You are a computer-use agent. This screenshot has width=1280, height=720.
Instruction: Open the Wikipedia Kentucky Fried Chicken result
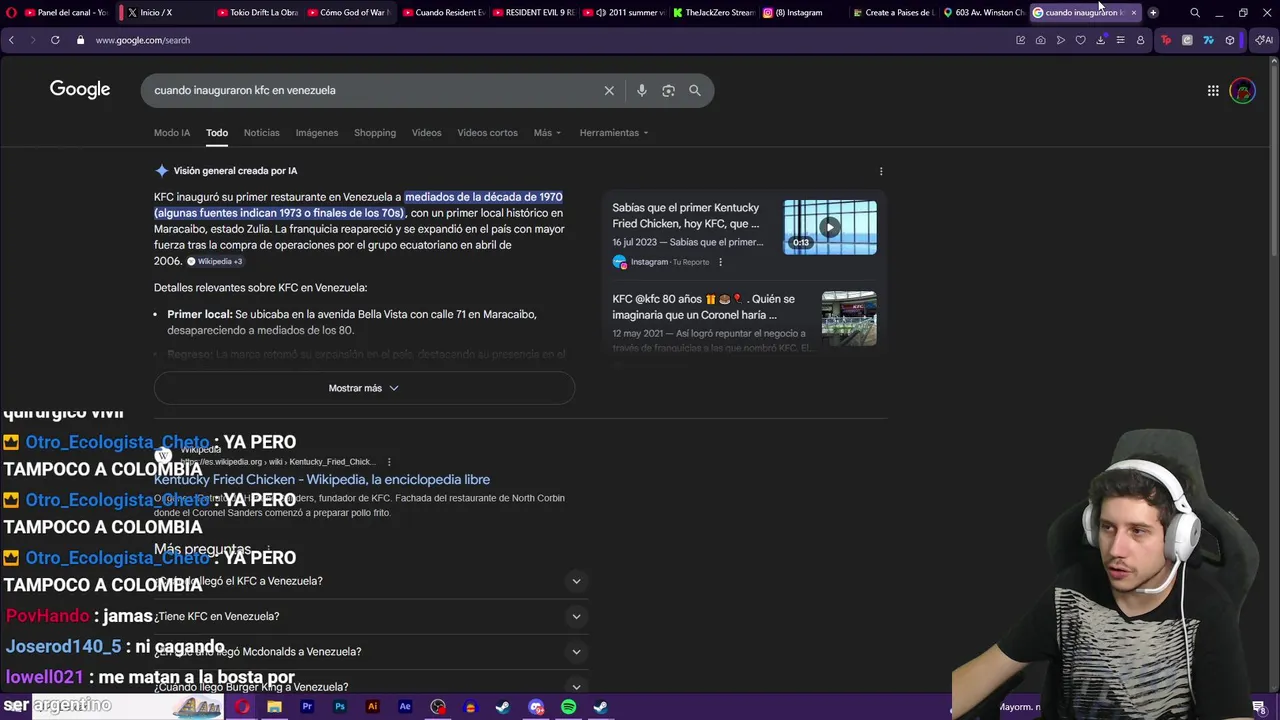pos(322,480)
